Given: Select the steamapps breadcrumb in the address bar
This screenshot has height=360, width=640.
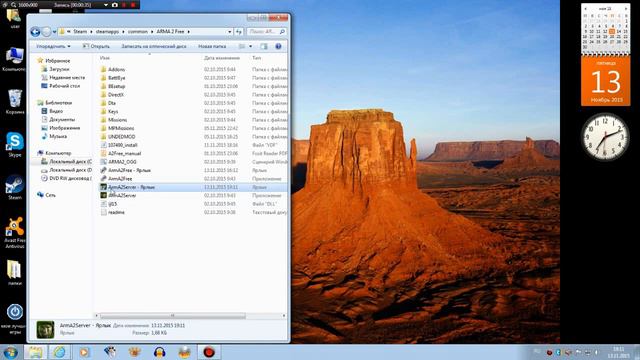Looking at the screenshot, I should click(107, 31).
